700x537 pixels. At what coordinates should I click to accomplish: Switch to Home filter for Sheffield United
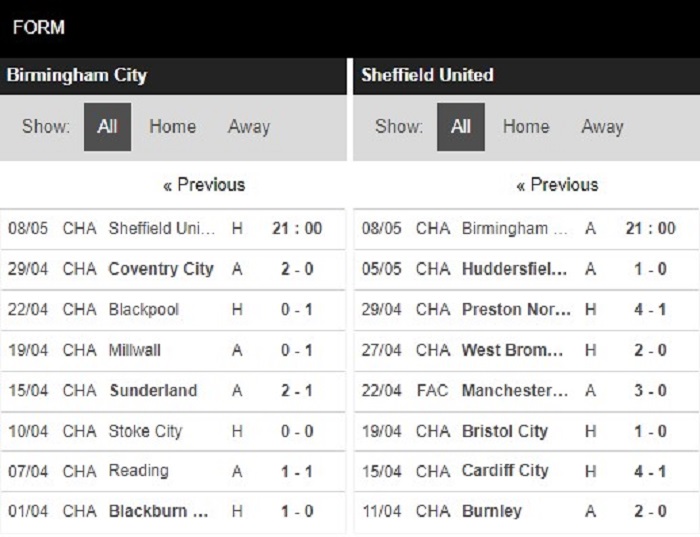526,127
